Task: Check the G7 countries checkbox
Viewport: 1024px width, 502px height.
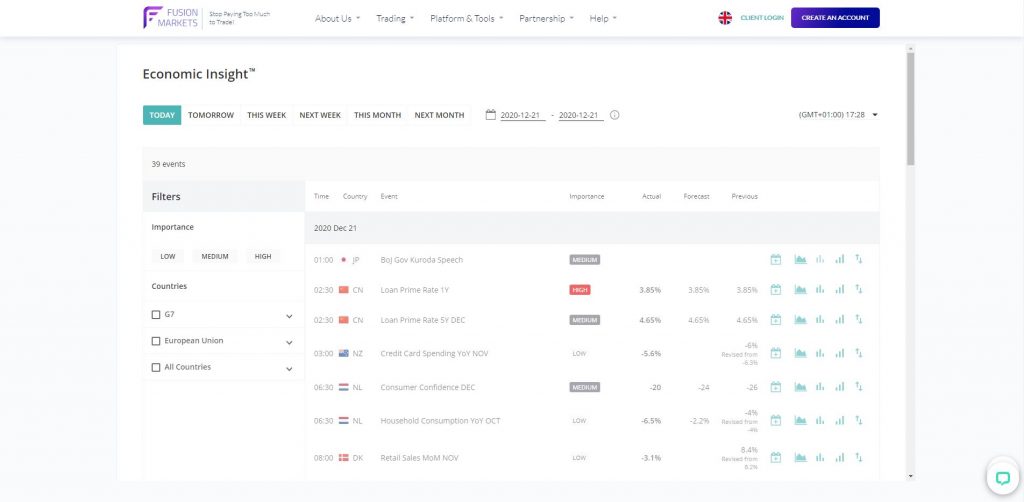Action: click(x=156, y=315)
